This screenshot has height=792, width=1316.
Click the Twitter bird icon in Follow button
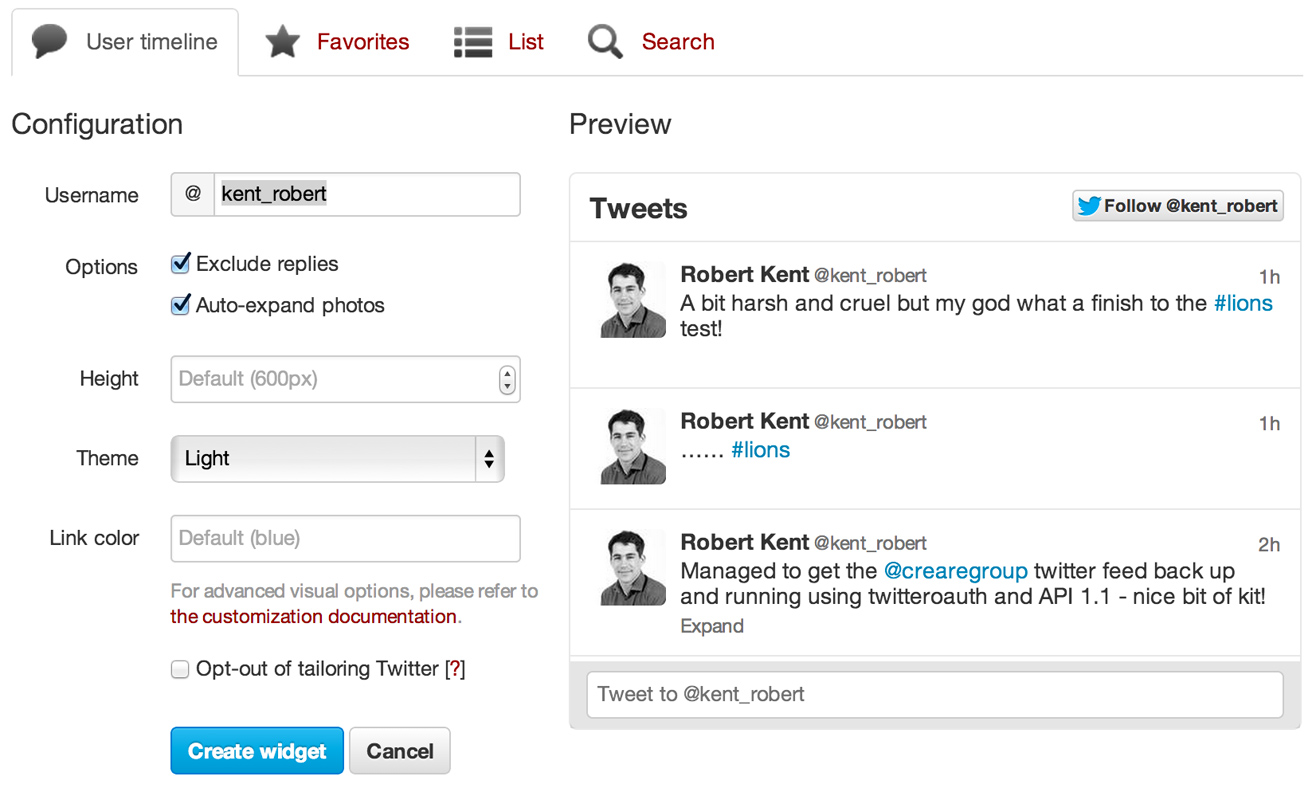tap(1089, 206)
